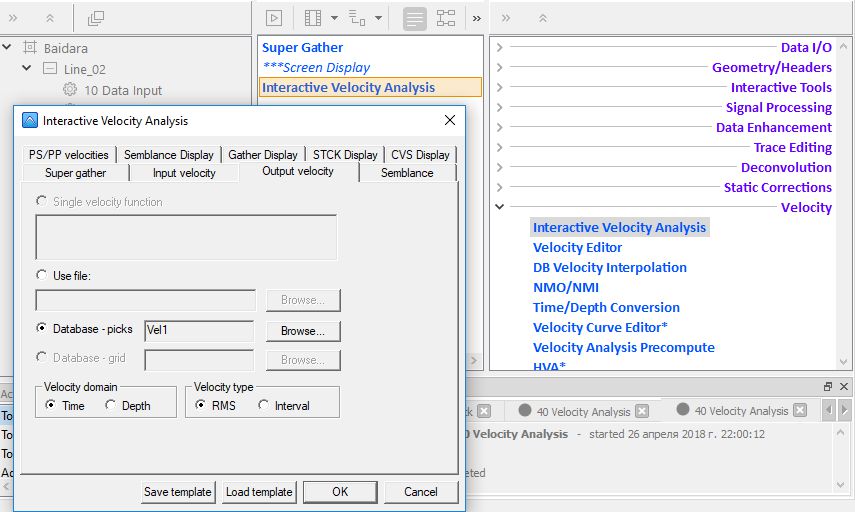Close the log panel with X icon
The image size is (855, 512).
pyautogui.click(x=844, y=386)
